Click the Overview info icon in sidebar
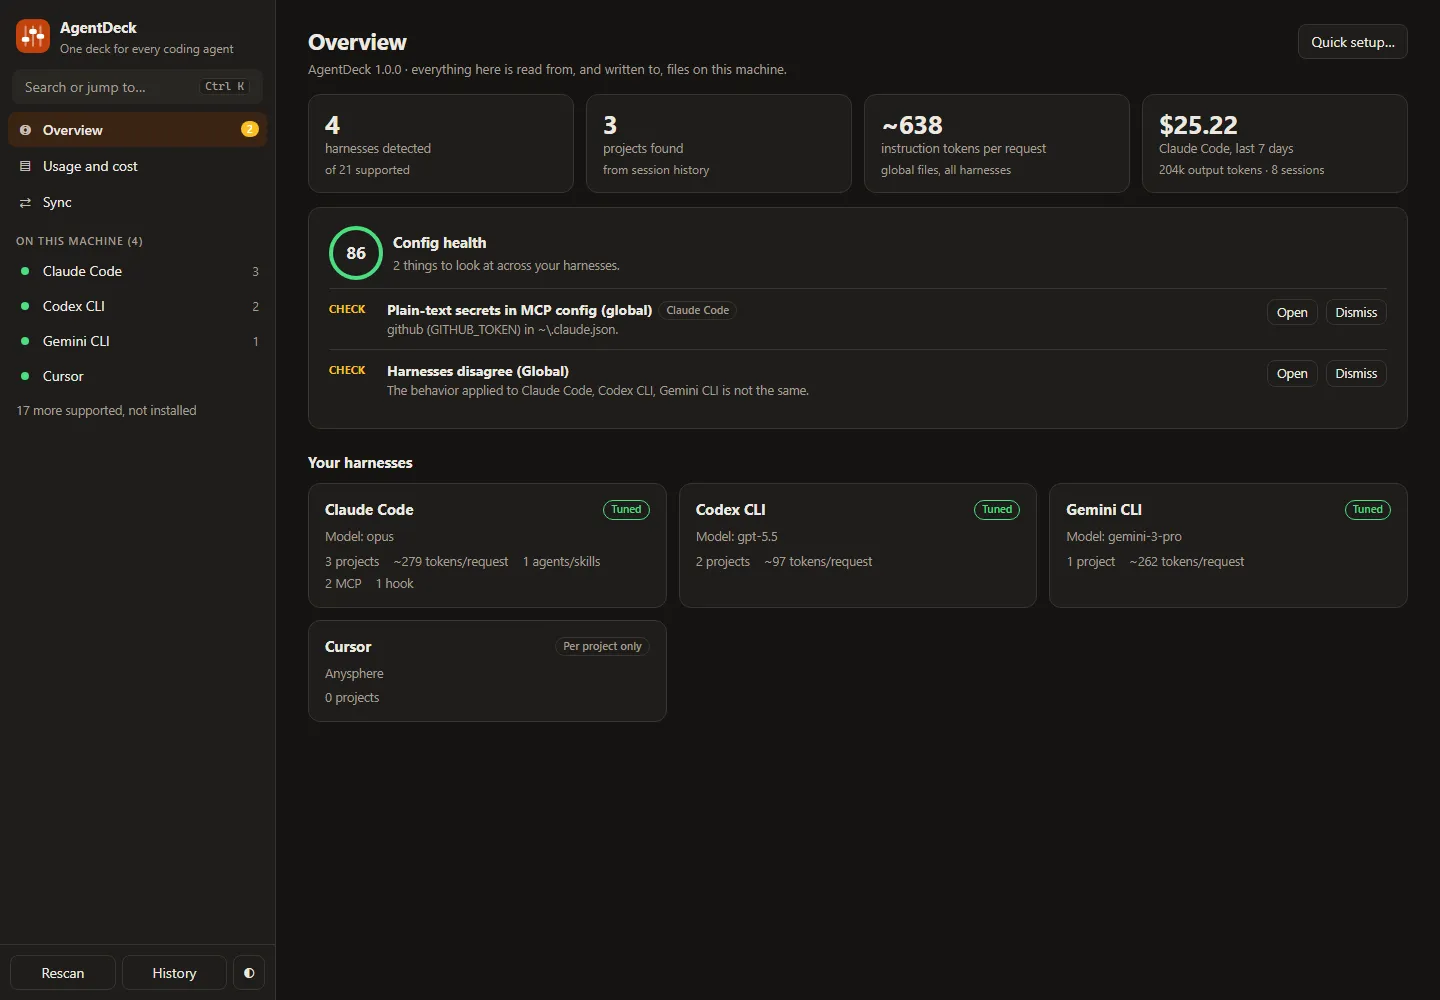Image resolution: width=1440 pixels, height=1000 pixels. click(x=25, y=130)
